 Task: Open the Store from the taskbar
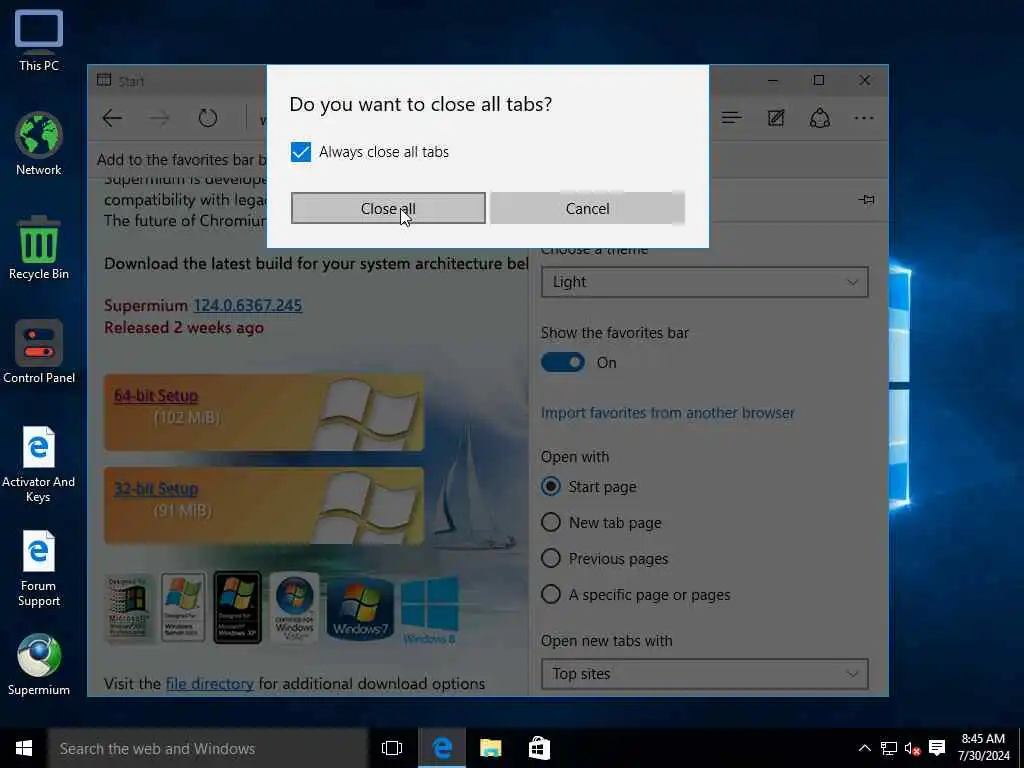click(539, 748)
